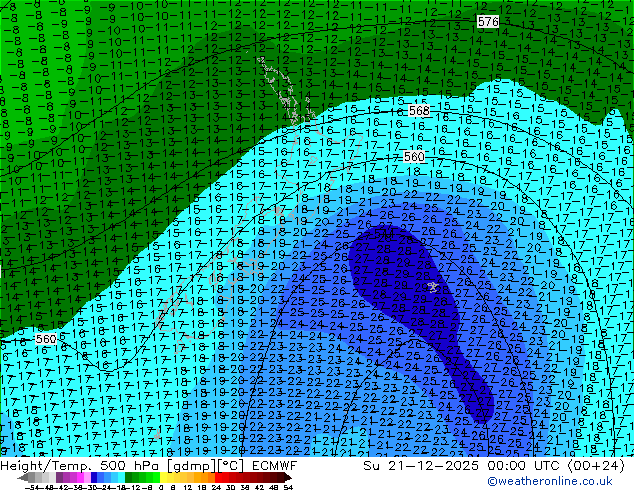Click the 576 height contour label
This screenshot has width=634, height=490.
[488, 21]
